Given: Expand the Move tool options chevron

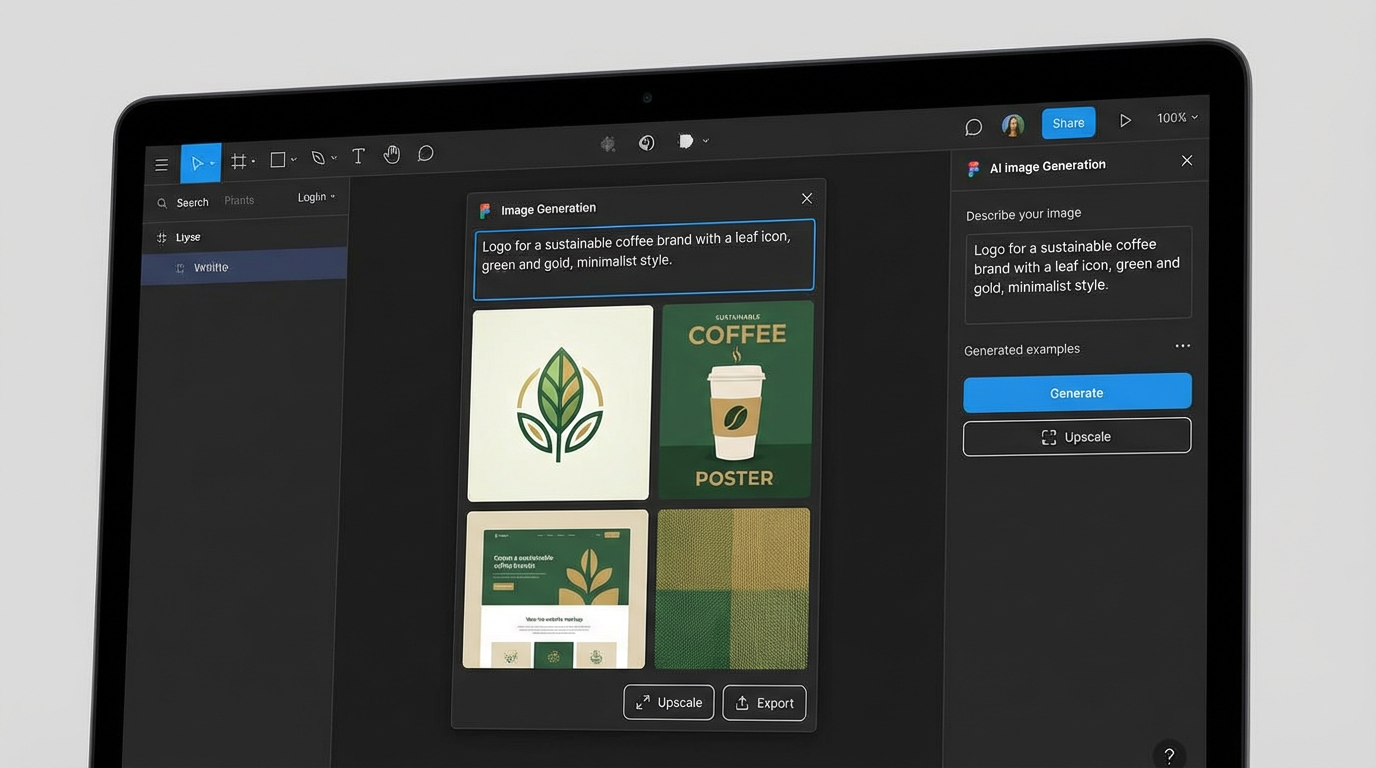Looking at the screenshot, I should click(211, 162).
